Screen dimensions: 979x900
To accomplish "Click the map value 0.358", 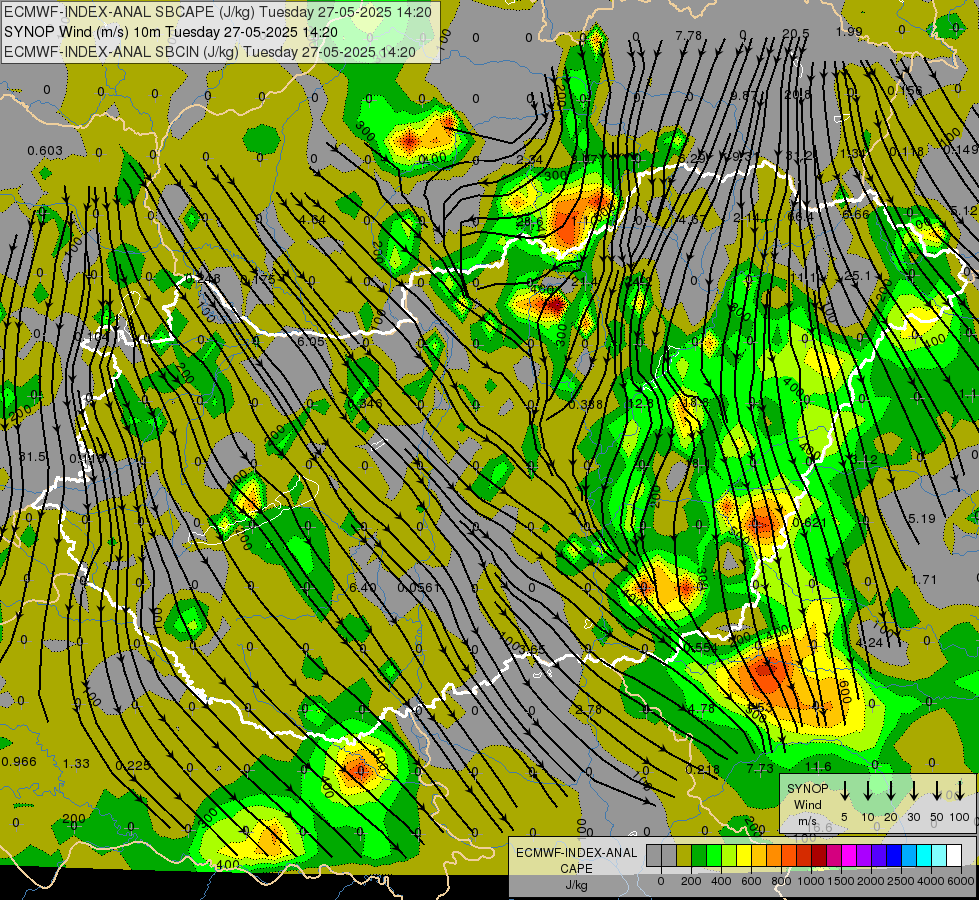I will [x=586, y=405].
